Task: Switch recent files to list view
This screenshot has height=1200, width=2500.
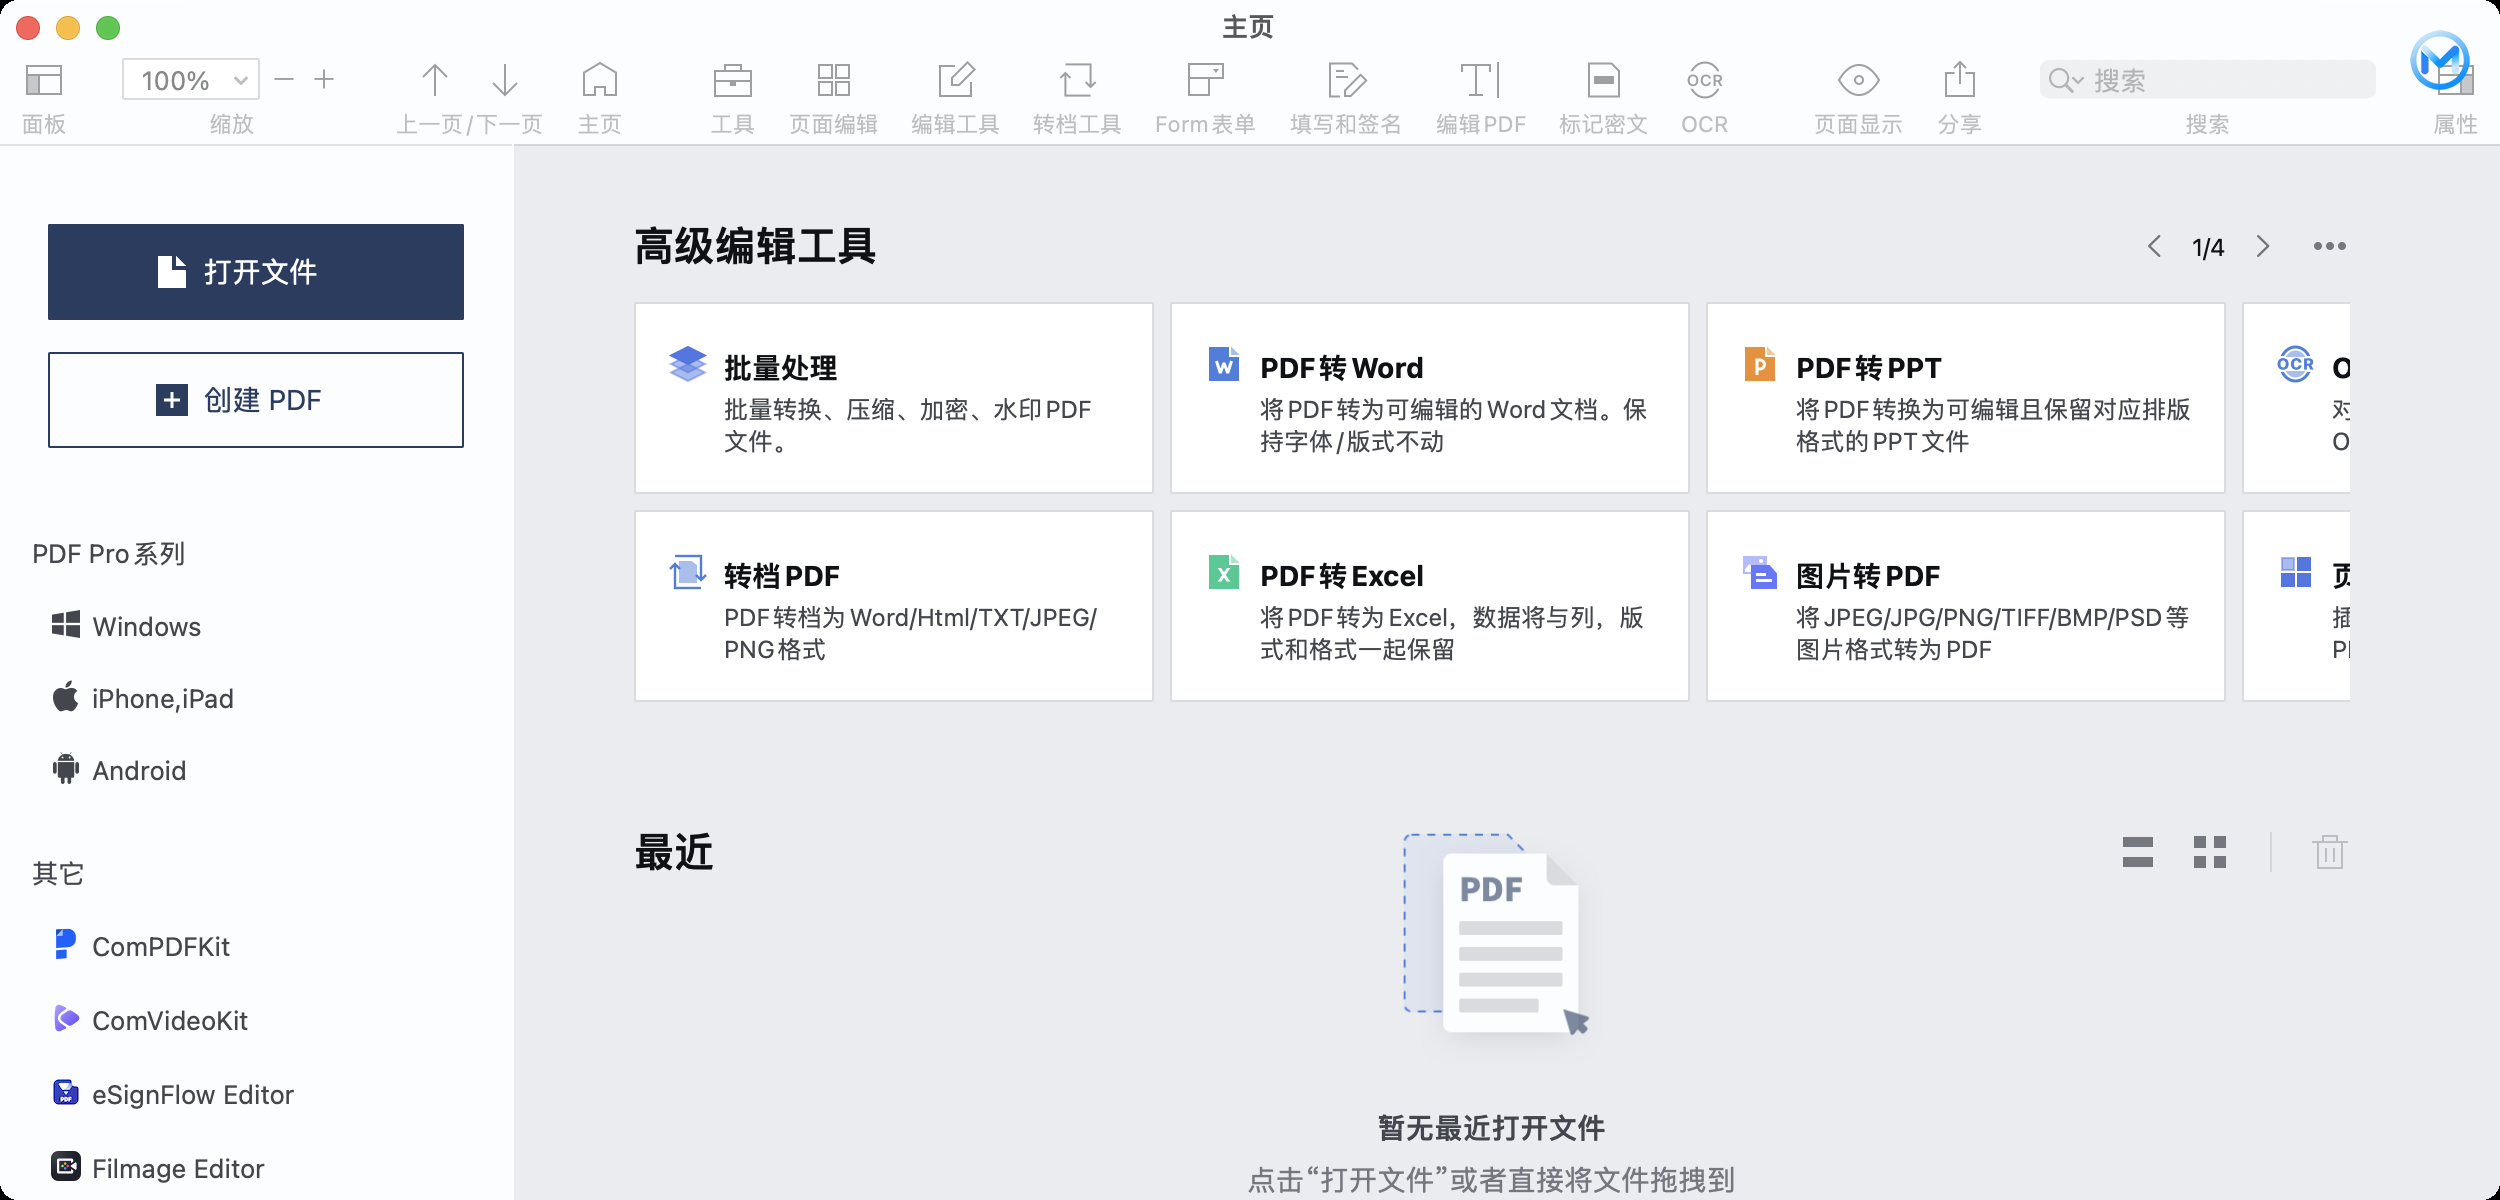Action: pyautogui.click(x=2138, y=853)
